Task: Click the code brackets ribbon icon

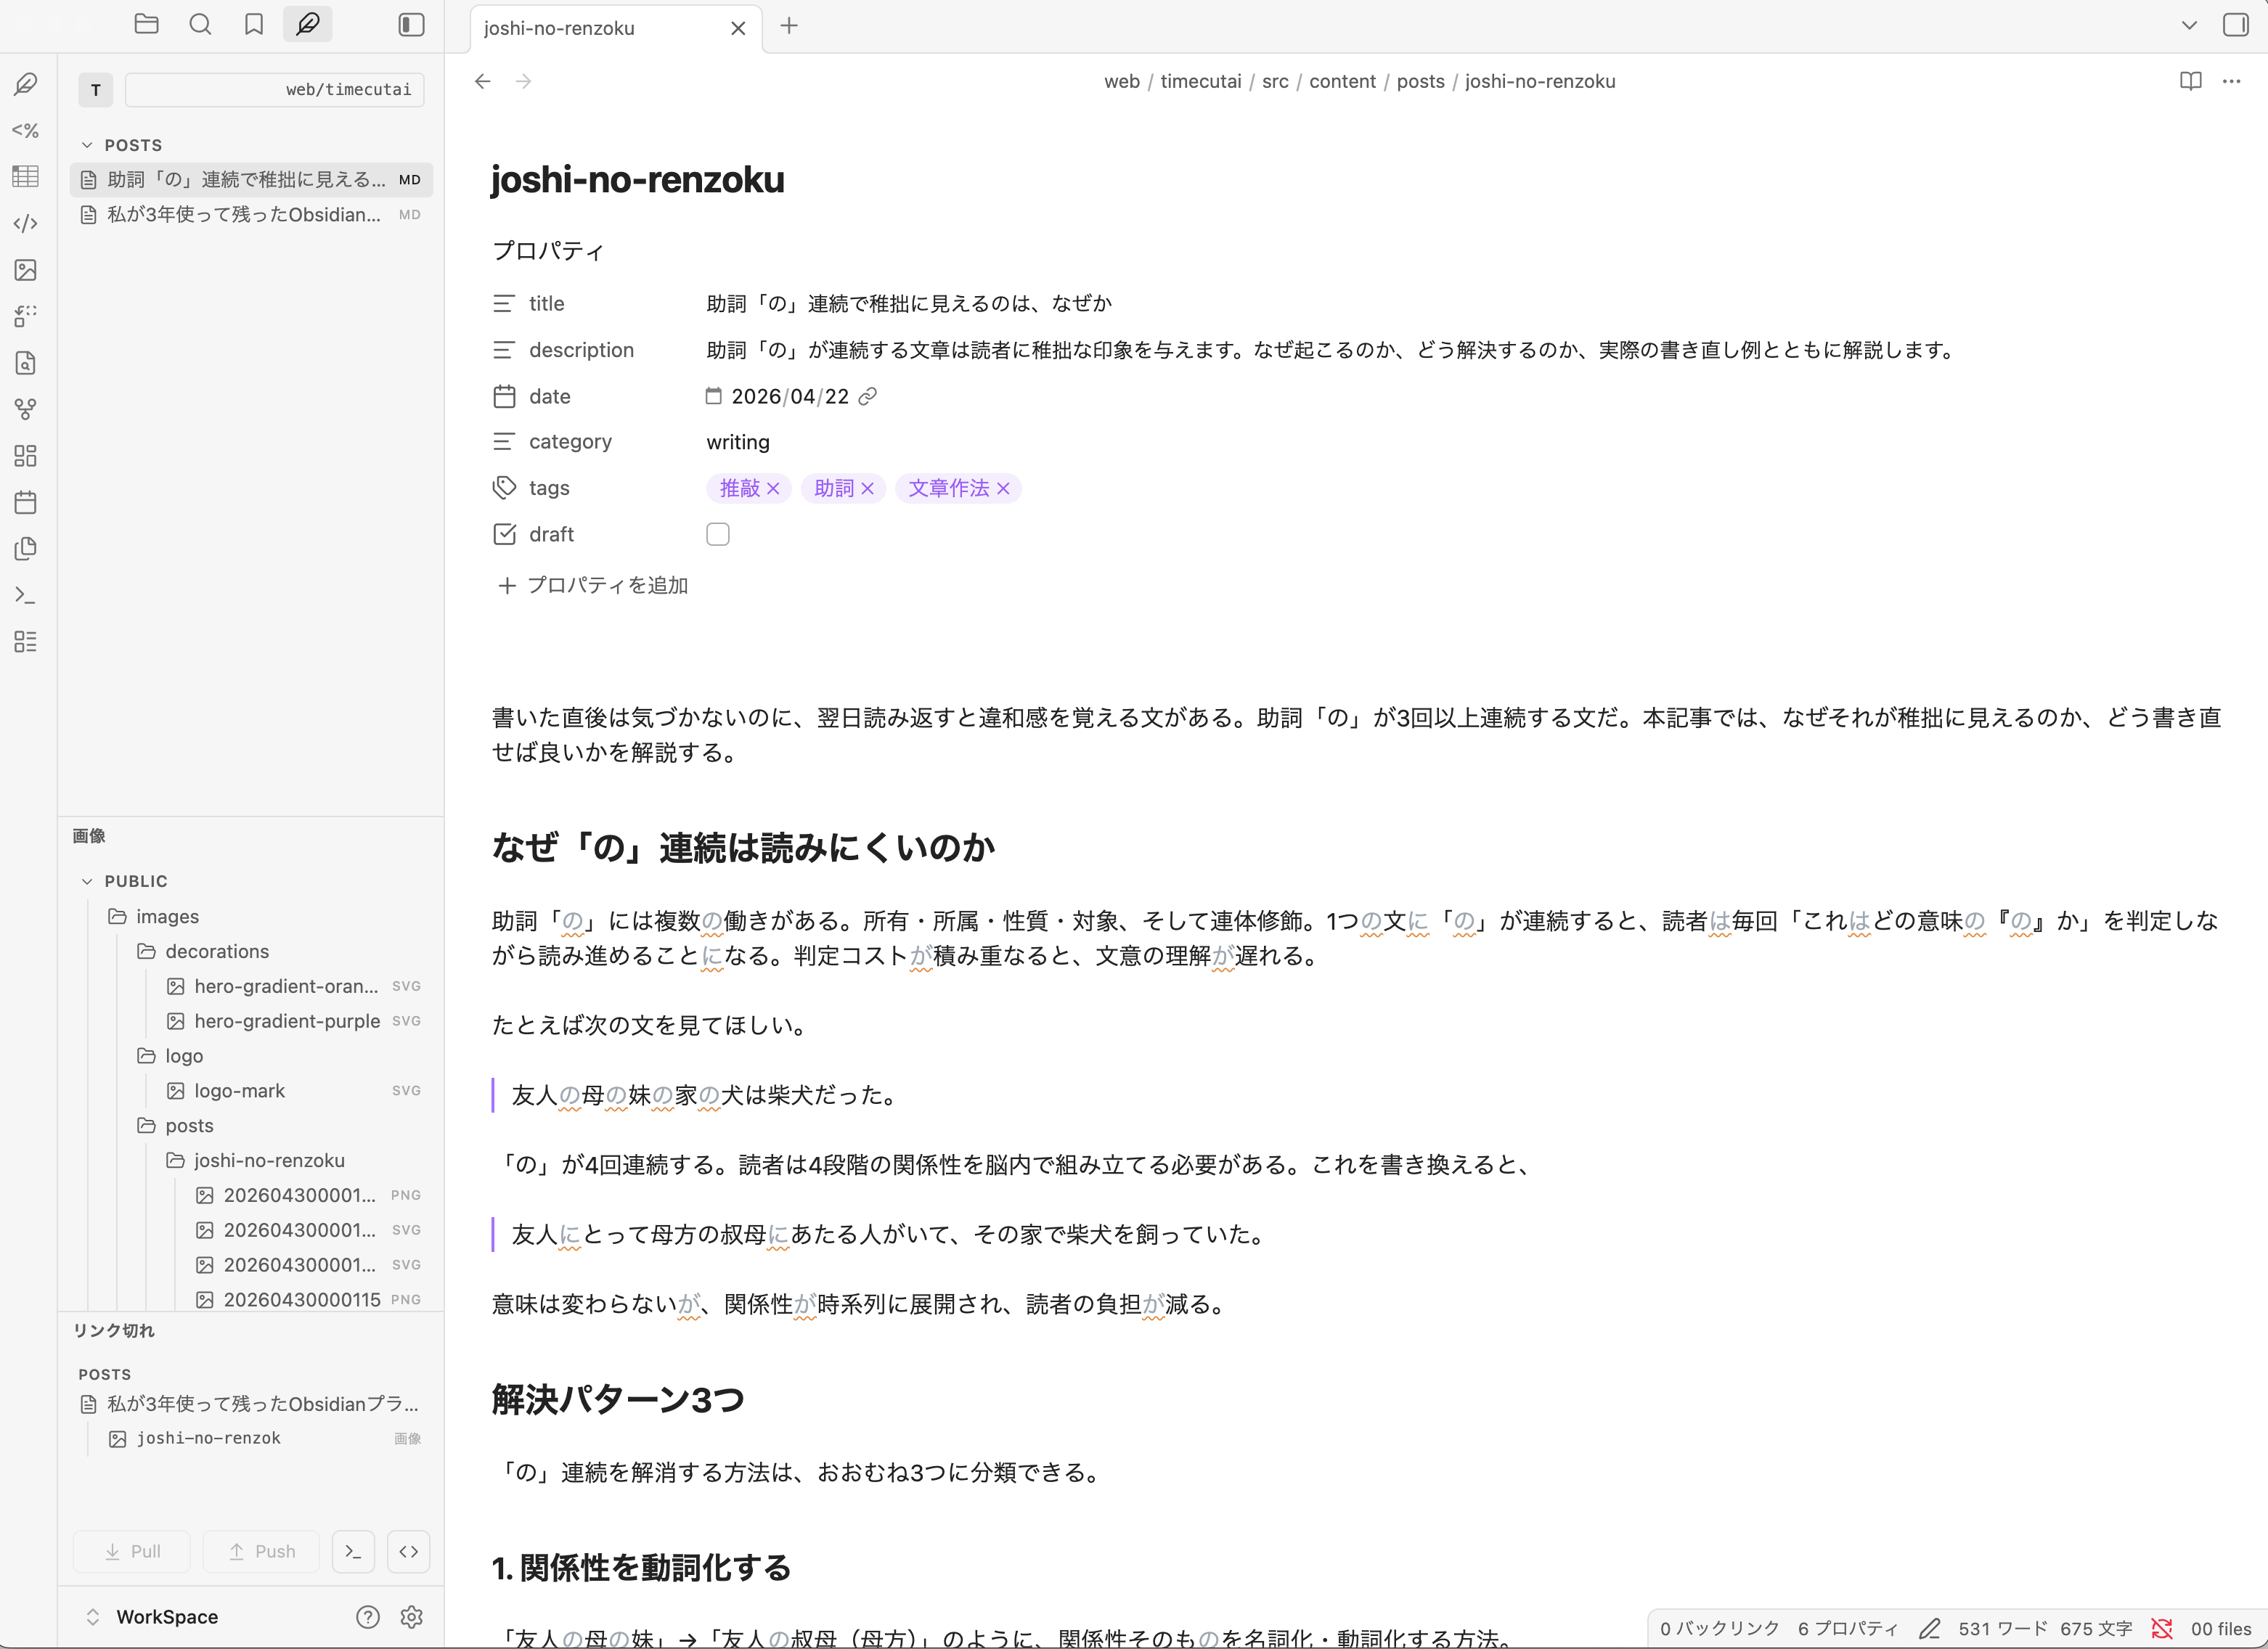Action: 26,223
